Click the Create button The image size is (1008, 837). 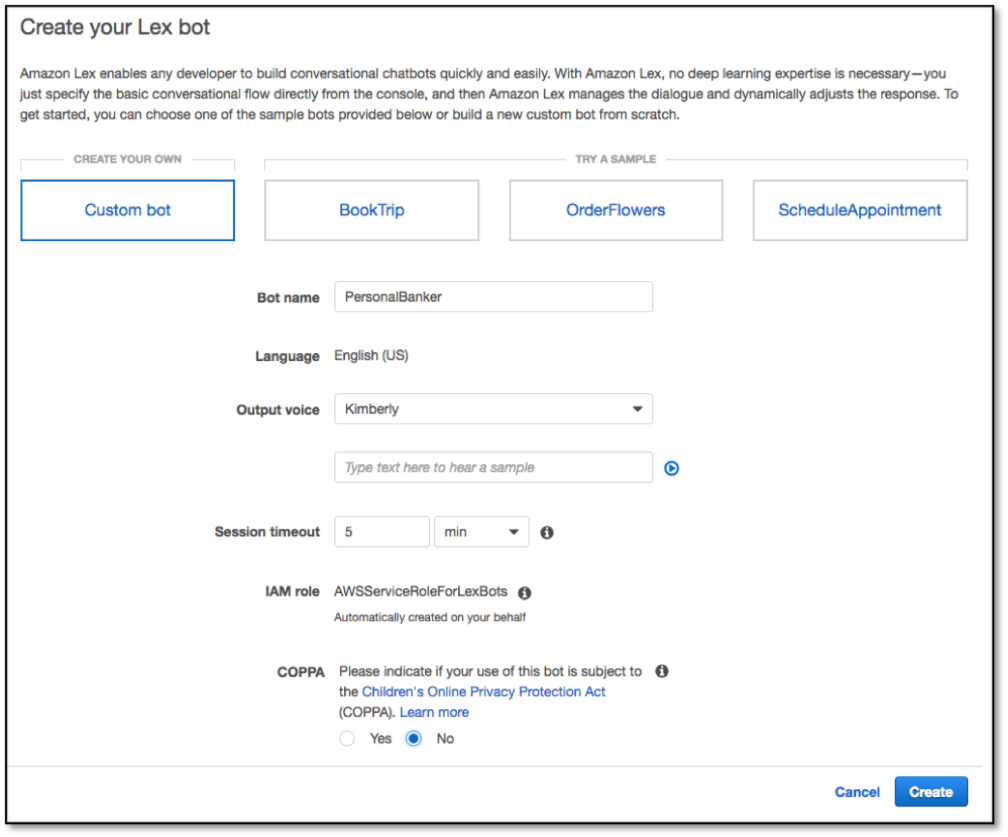931,792
